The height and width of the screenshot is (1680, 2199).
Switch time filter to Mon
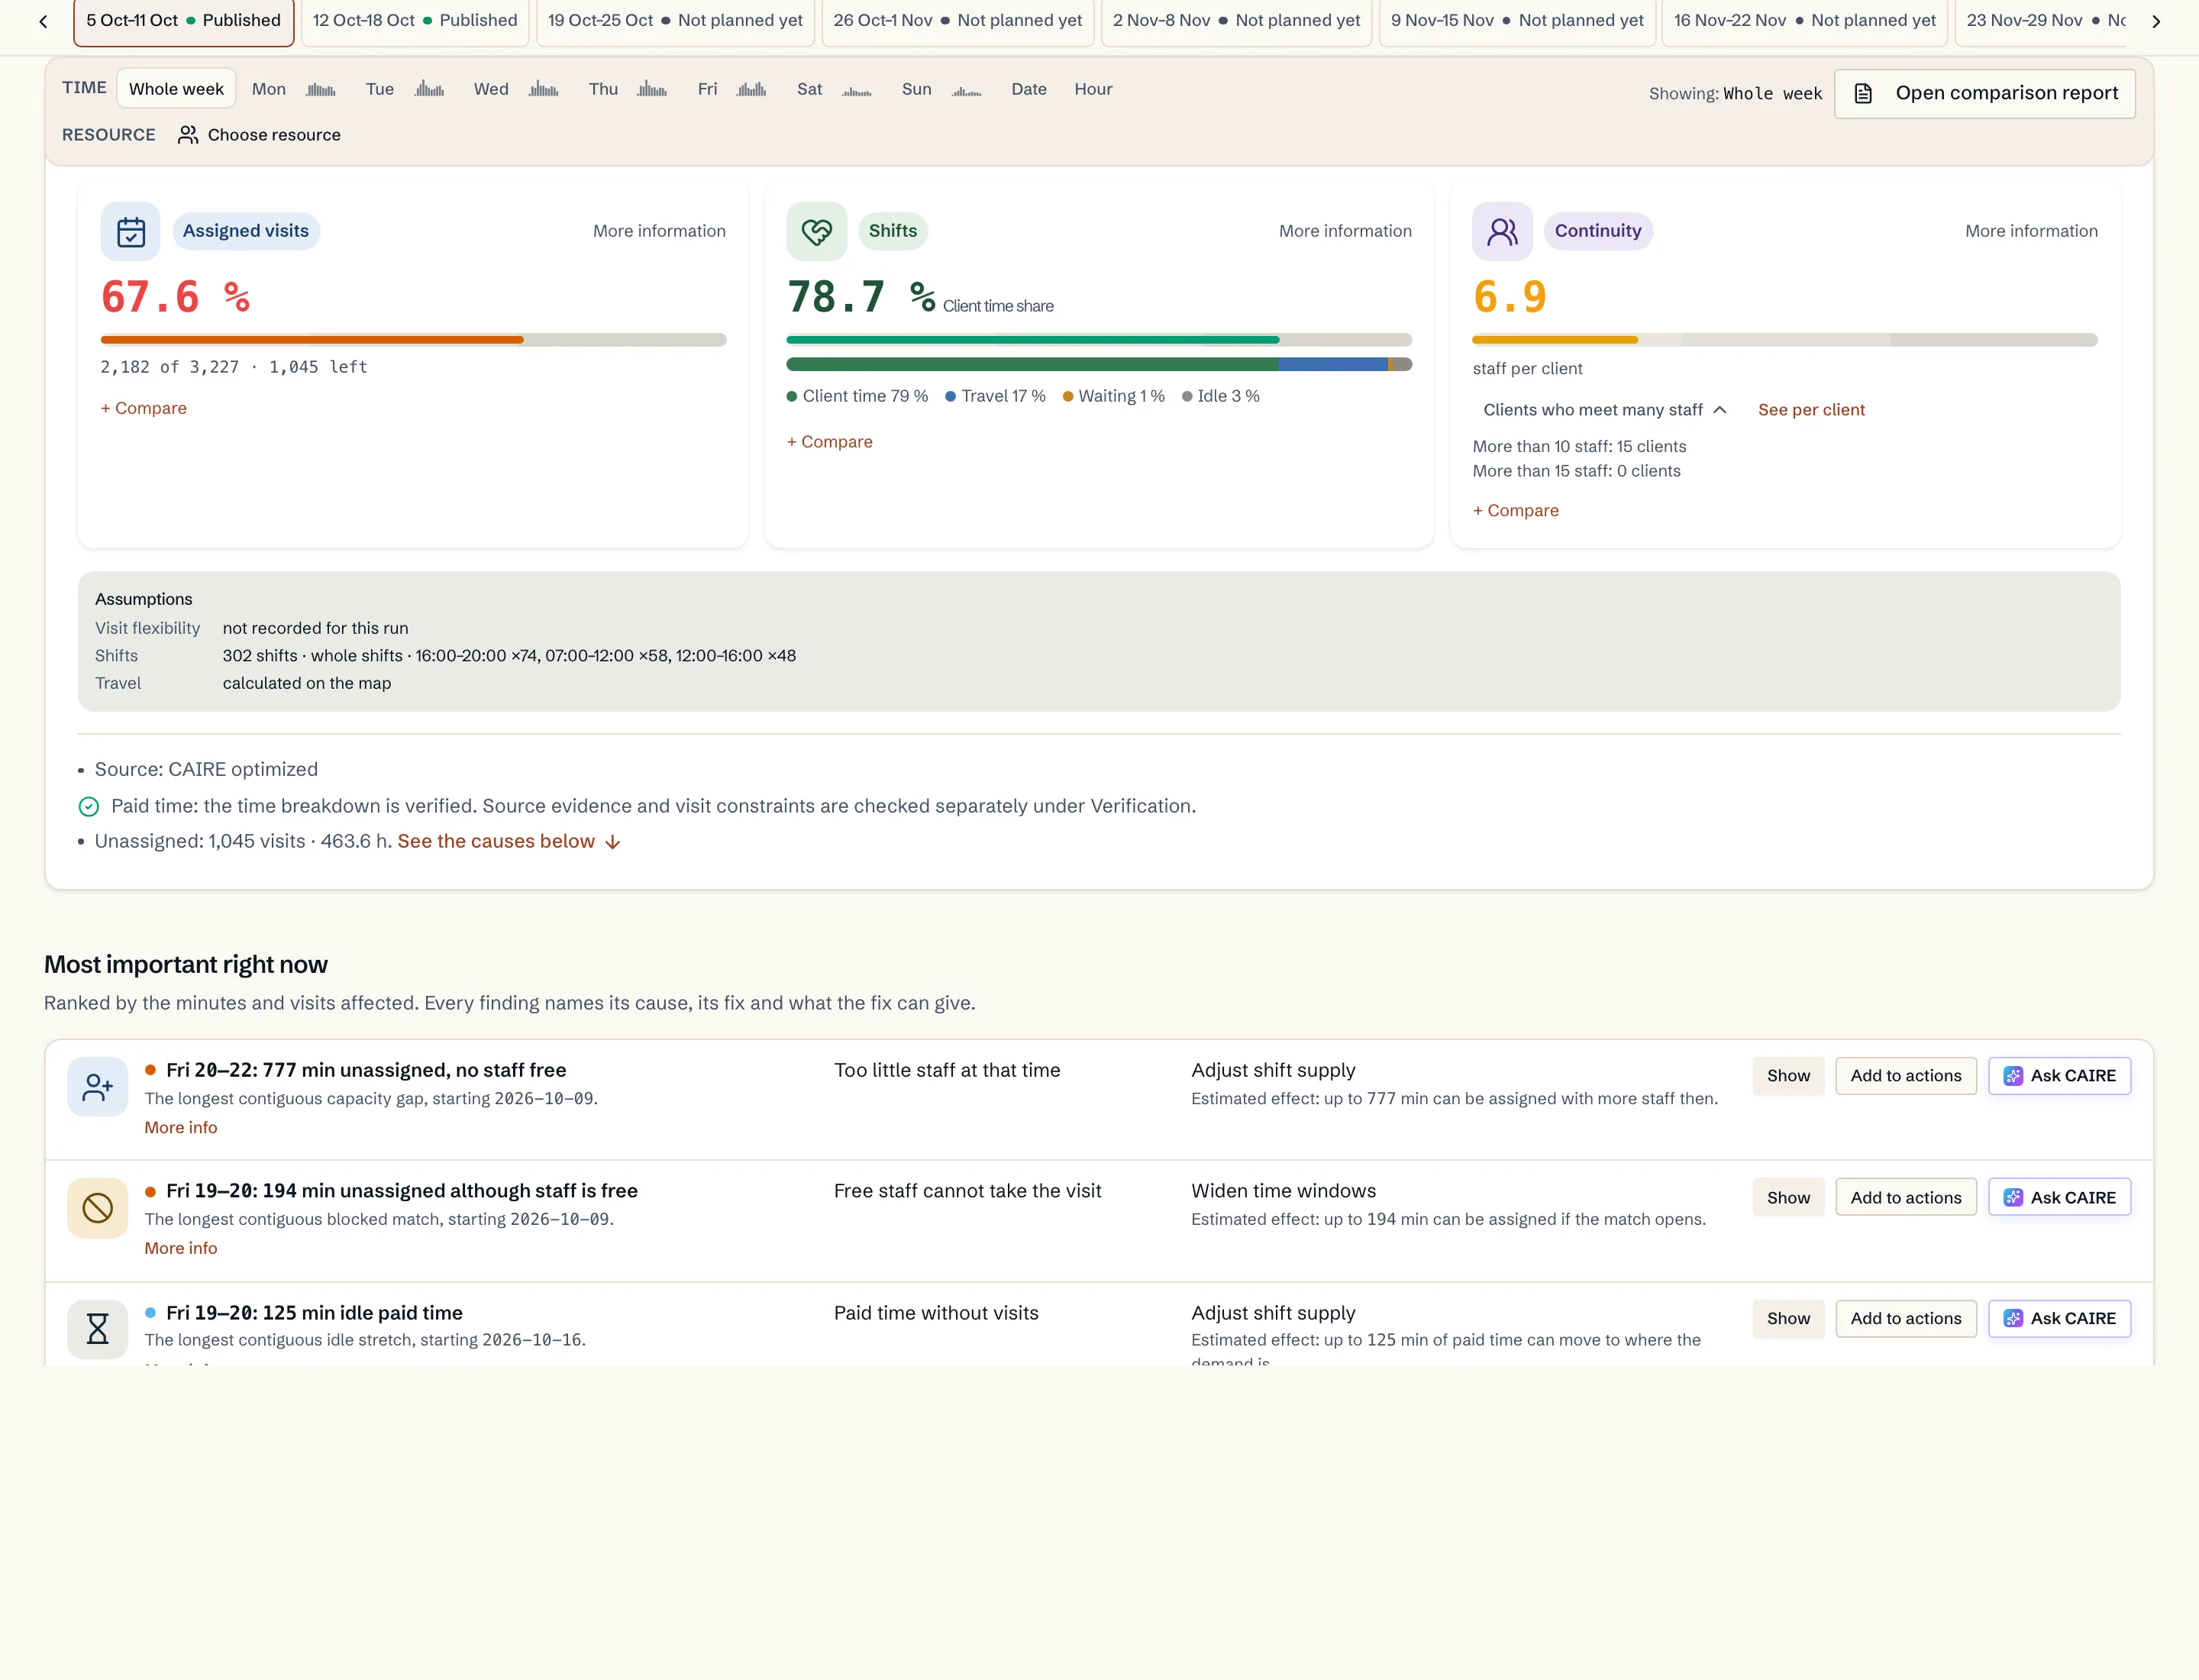269,89
